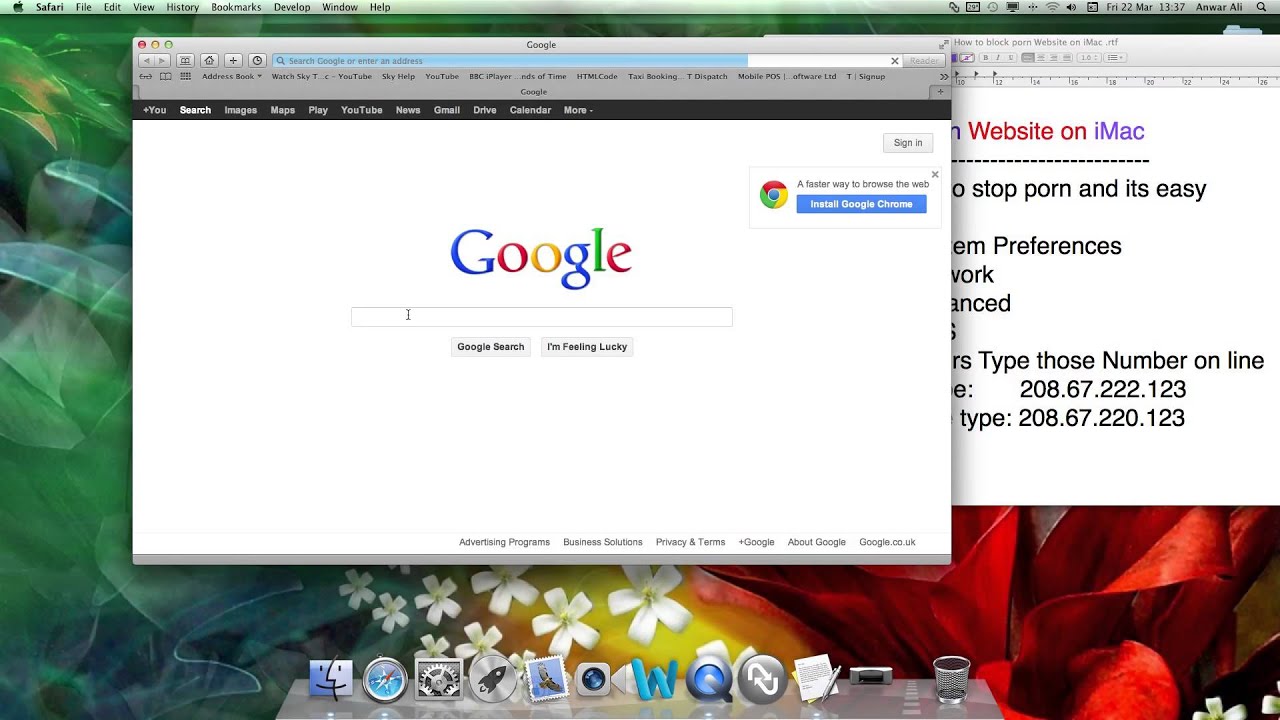Click the plus add-bookmark toolbar button

233,61
